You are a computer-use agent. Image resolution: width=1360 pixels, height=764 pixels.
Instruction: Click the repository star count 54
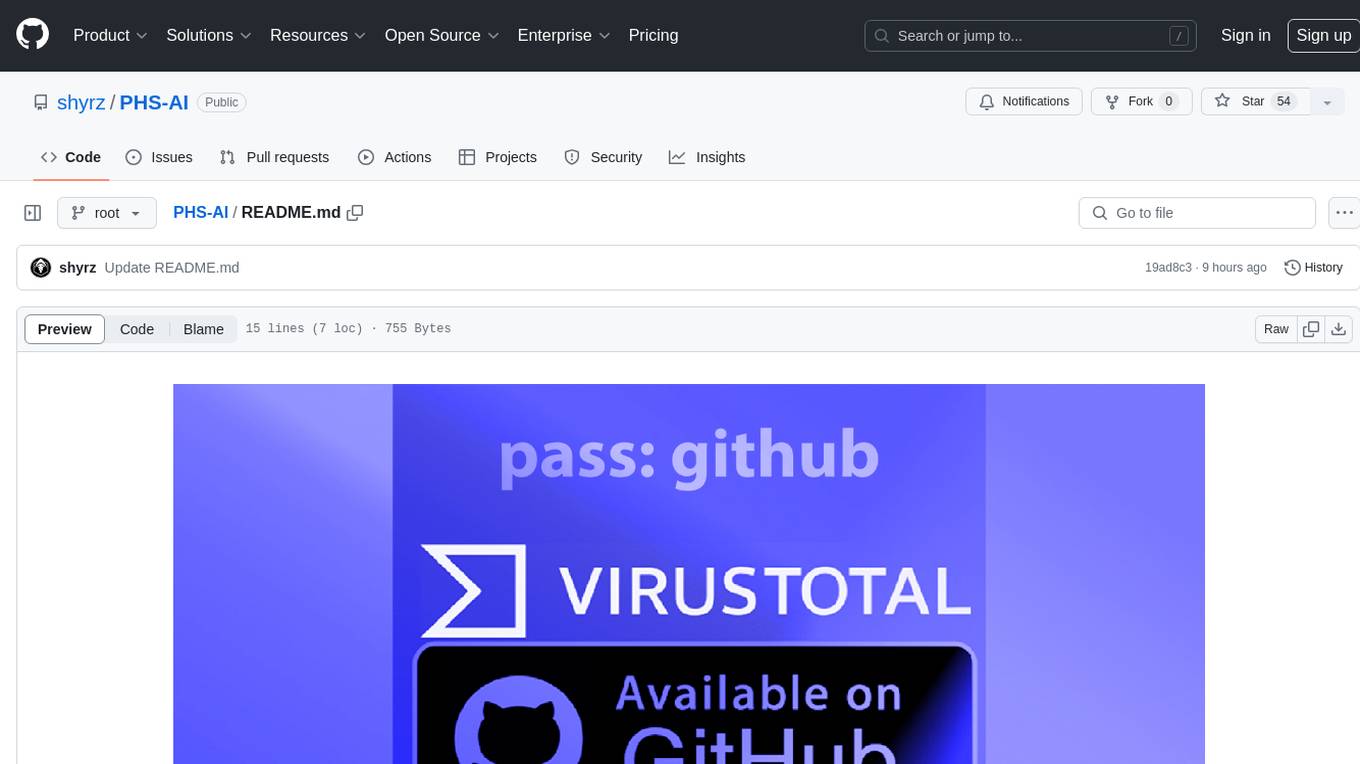pos(1284,102)
